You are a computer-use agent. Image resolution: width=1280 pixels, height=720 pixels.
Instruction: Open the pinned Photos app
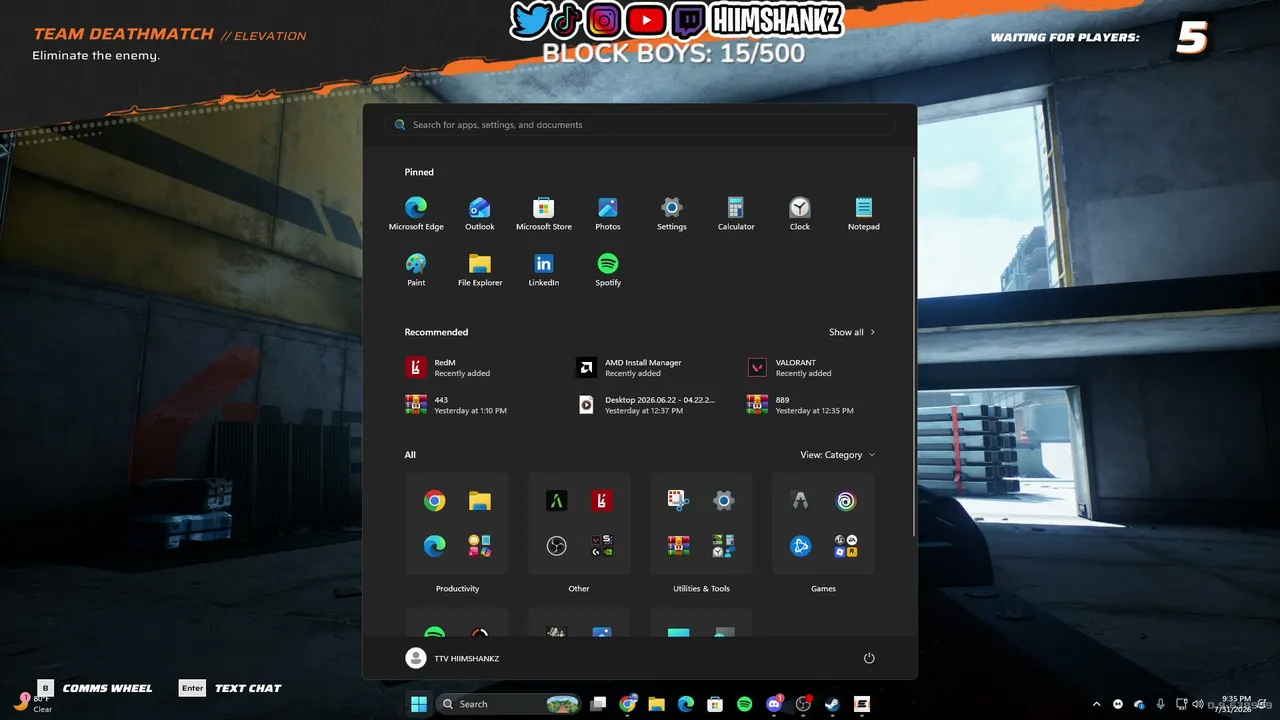tap(608, 214)
